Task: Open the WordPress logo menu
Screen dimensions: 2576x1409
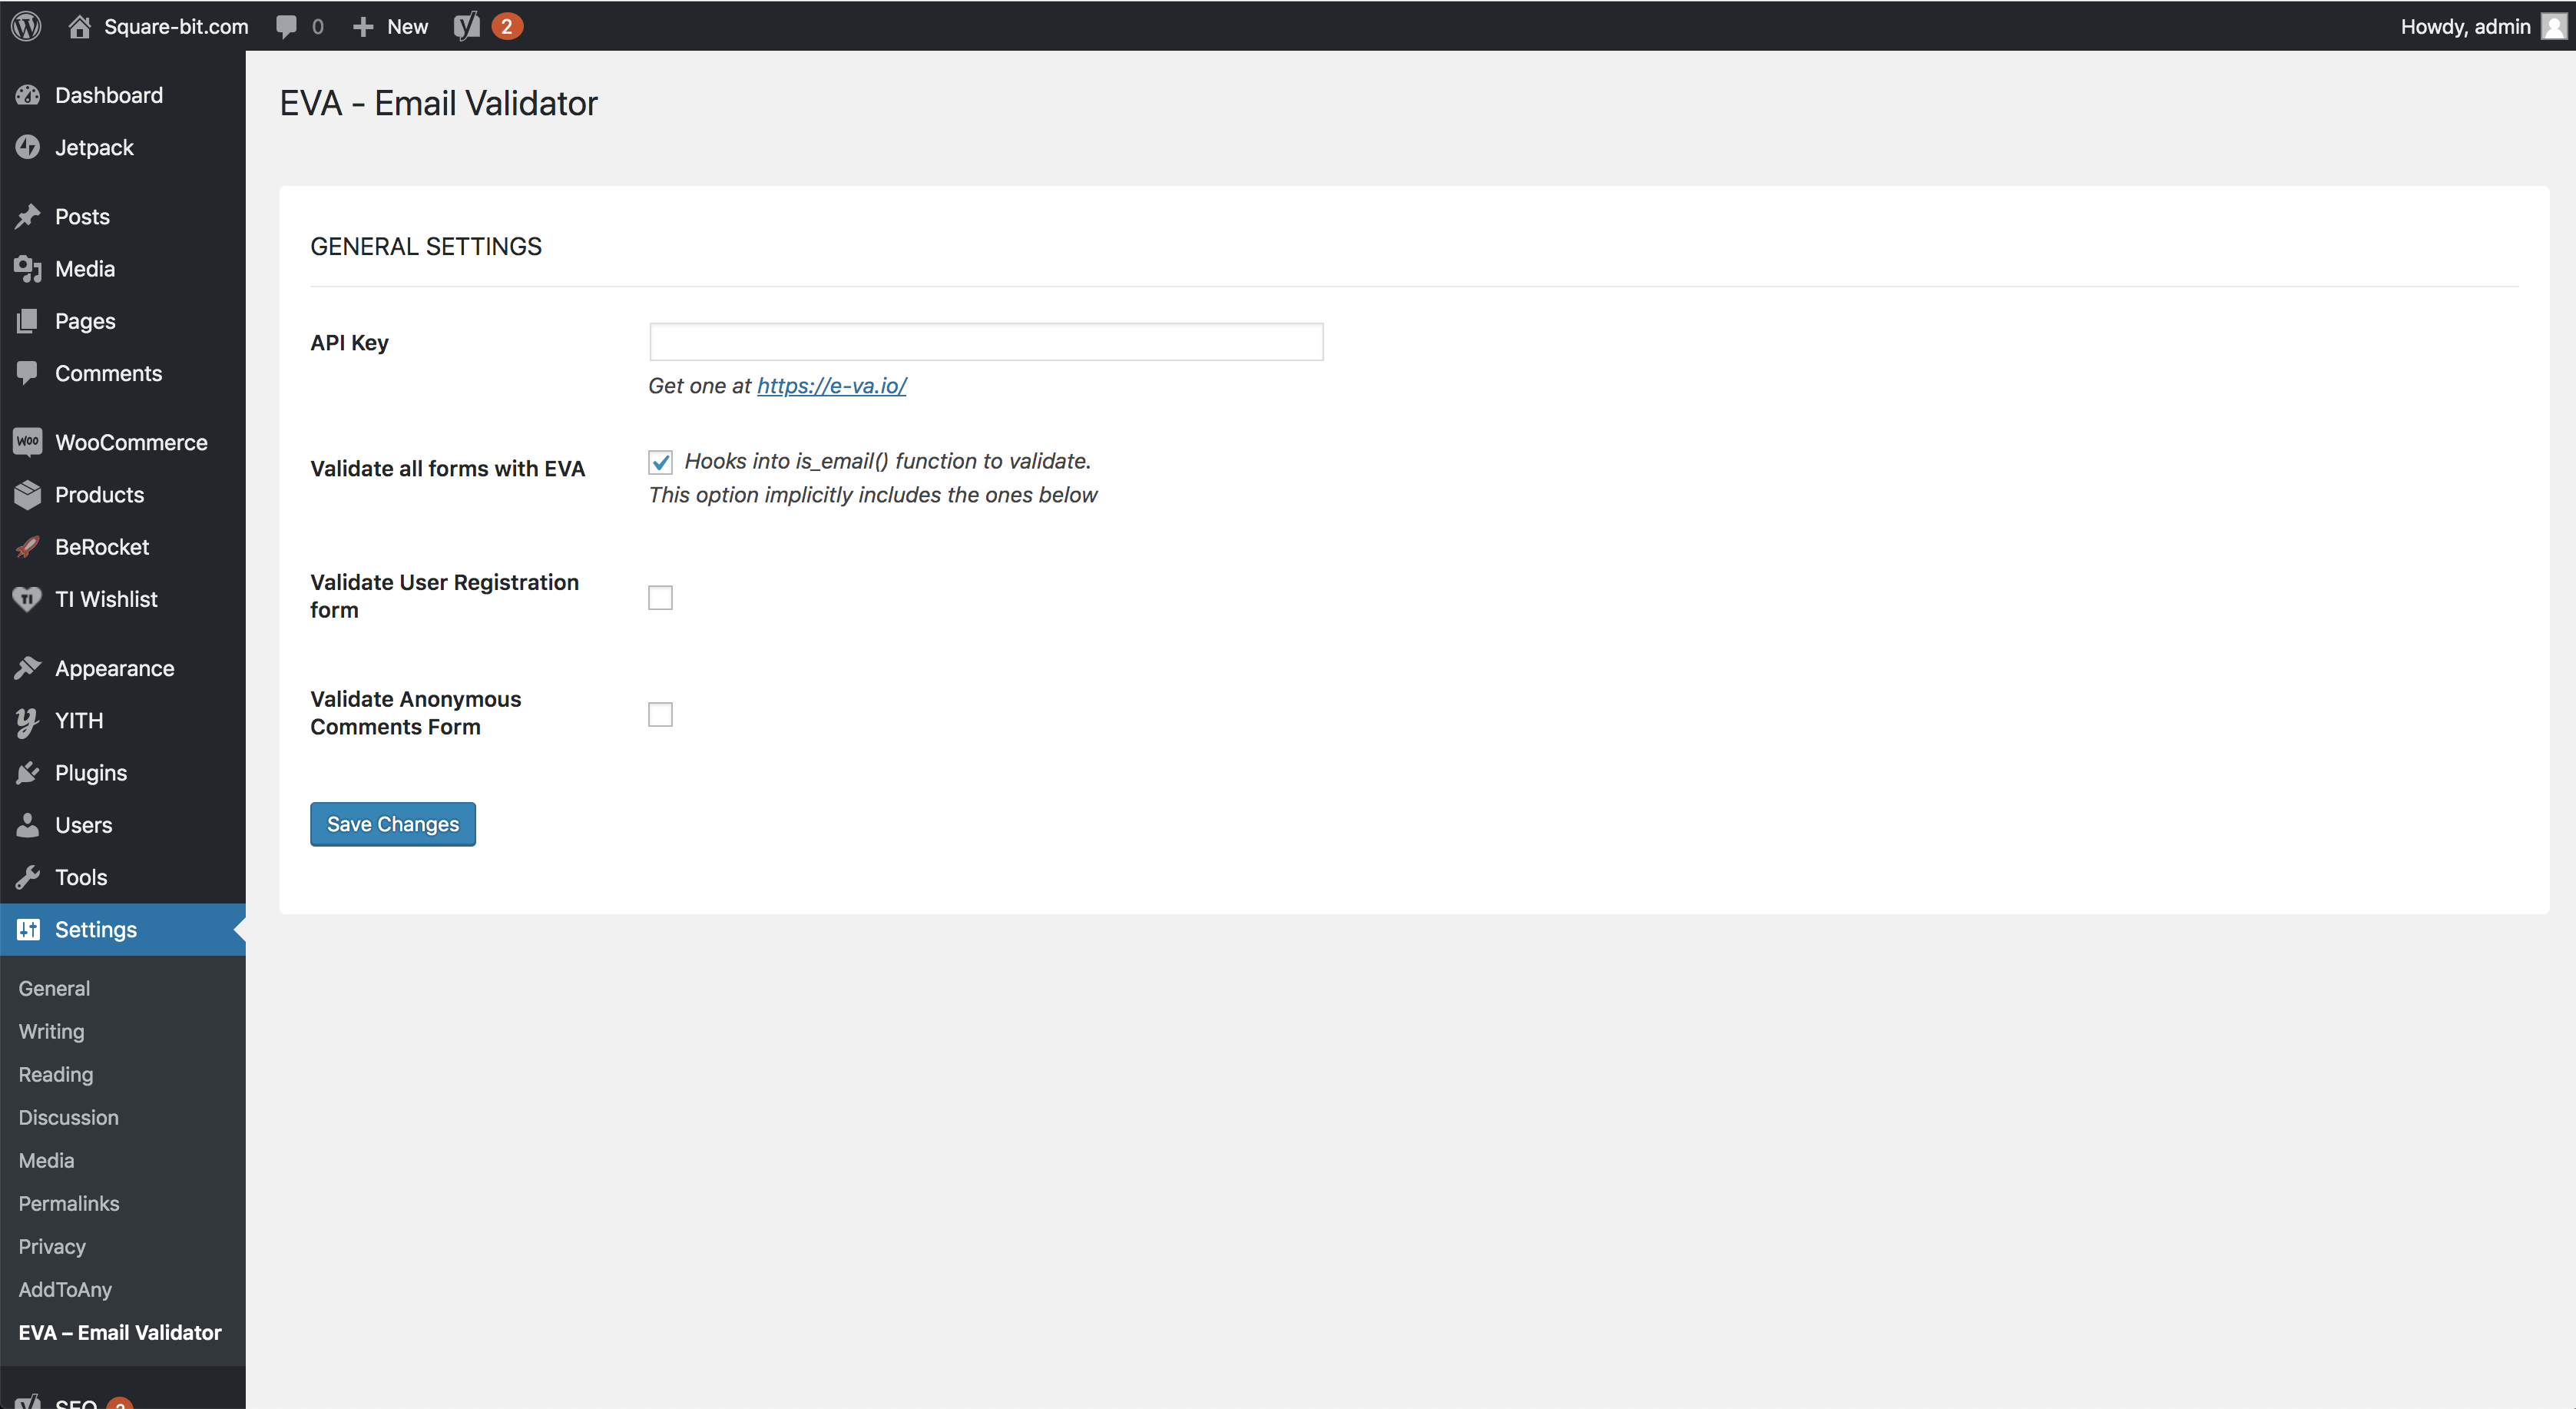Action: 26,26
